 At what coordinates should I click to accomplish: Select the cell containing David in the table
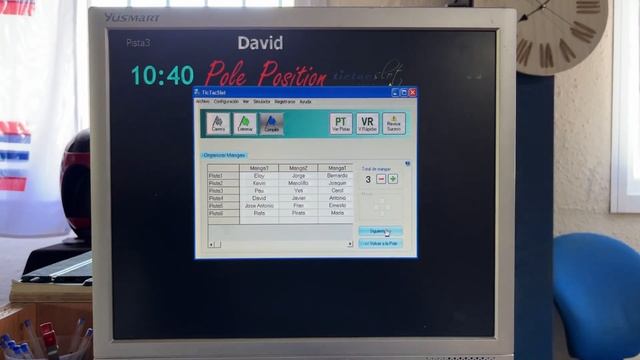[x=259, y=198]
